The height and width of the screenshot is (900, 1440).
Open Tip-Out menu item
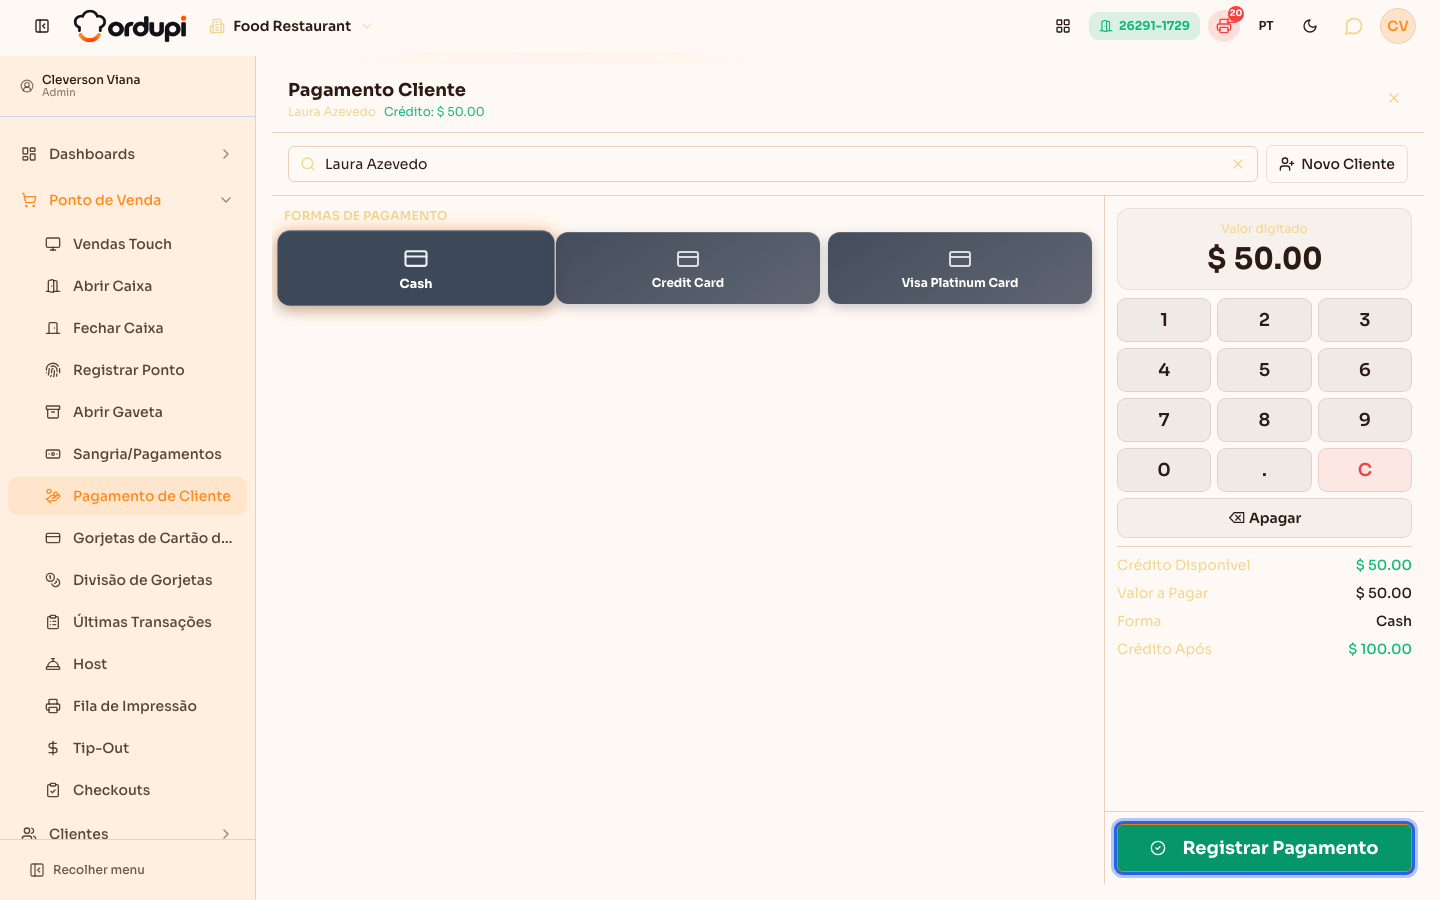[127, 748]
